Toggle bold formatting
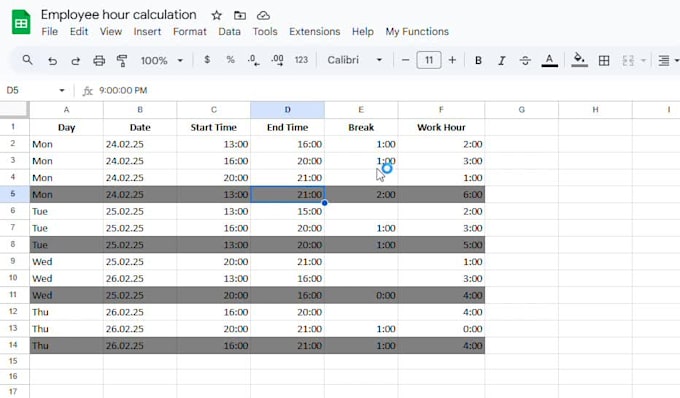680x398 pixels. click(x=478, y=60)
